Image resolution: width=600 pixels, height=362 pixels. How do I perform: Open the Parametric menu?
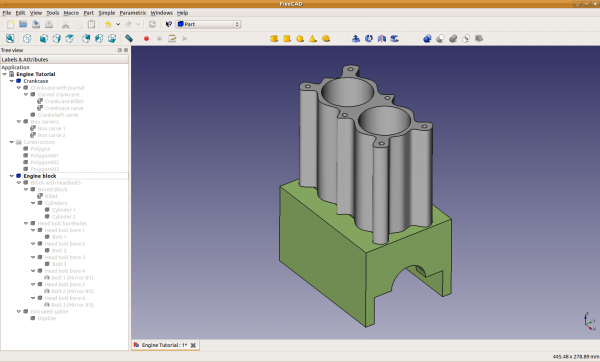pos(133,13)
